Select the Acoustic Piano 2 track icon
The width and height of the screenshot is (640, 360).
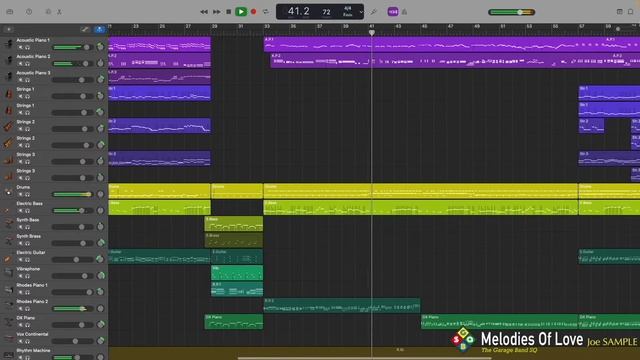tap(8, 60)
